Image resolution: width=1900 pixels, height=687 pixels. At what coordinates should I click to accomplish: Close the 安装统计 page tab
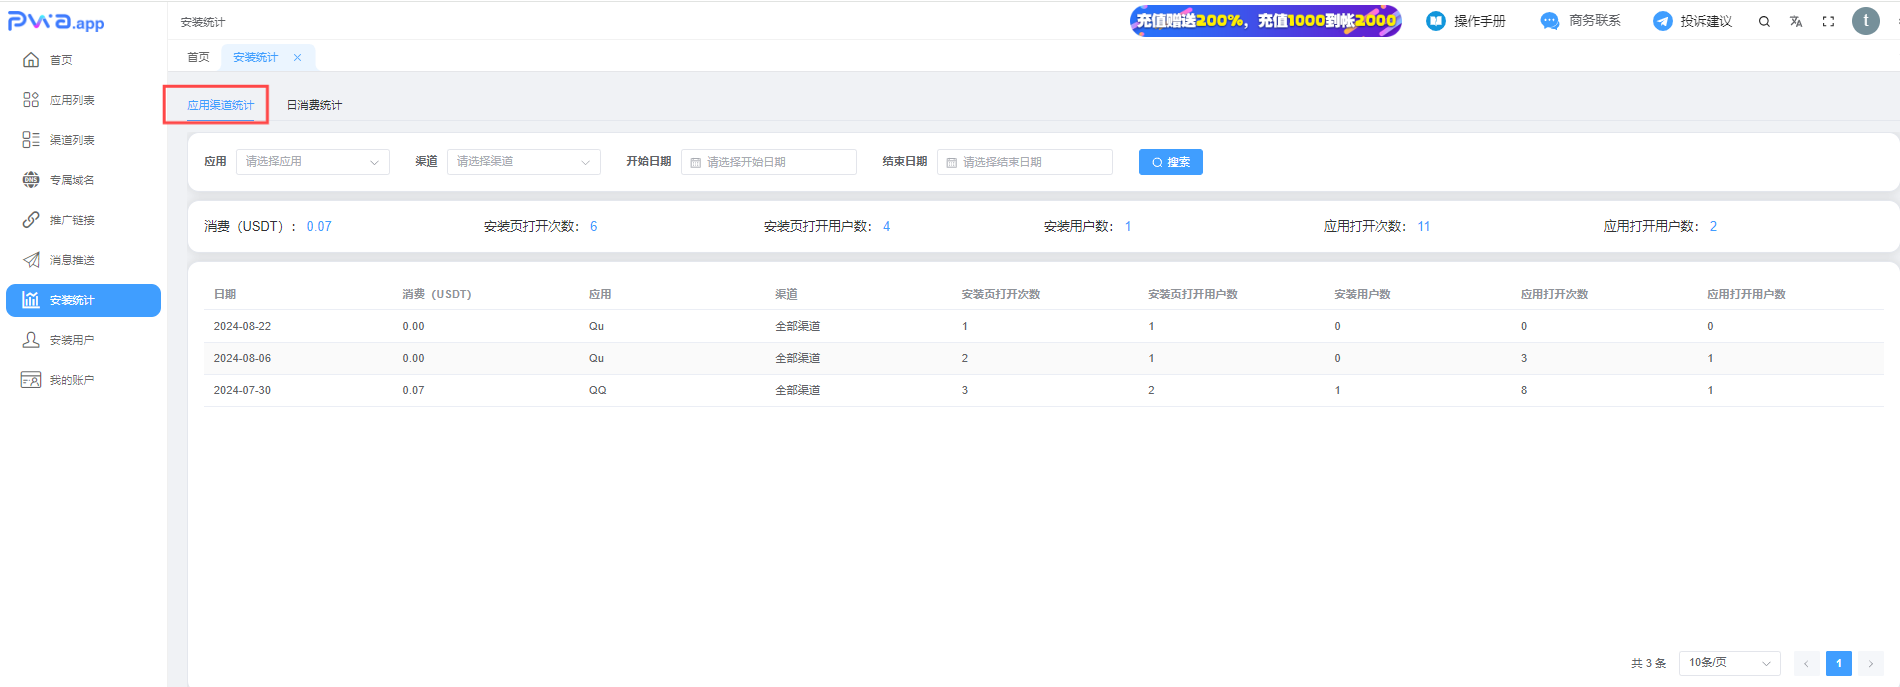click(297, 58)
